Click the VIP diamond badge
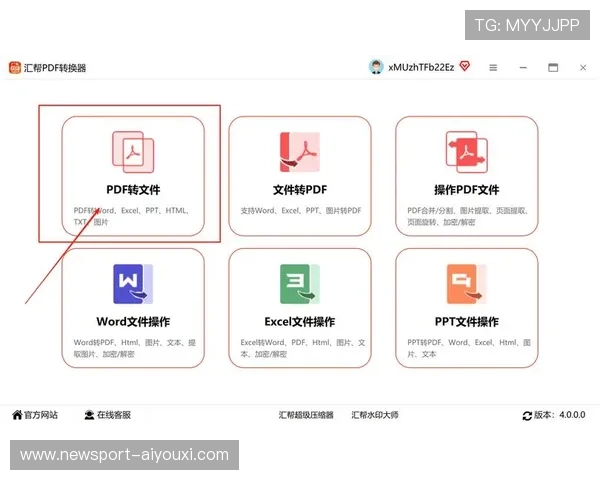The width and height of the screenshot is (600, 480). click(x=465, y=66)
